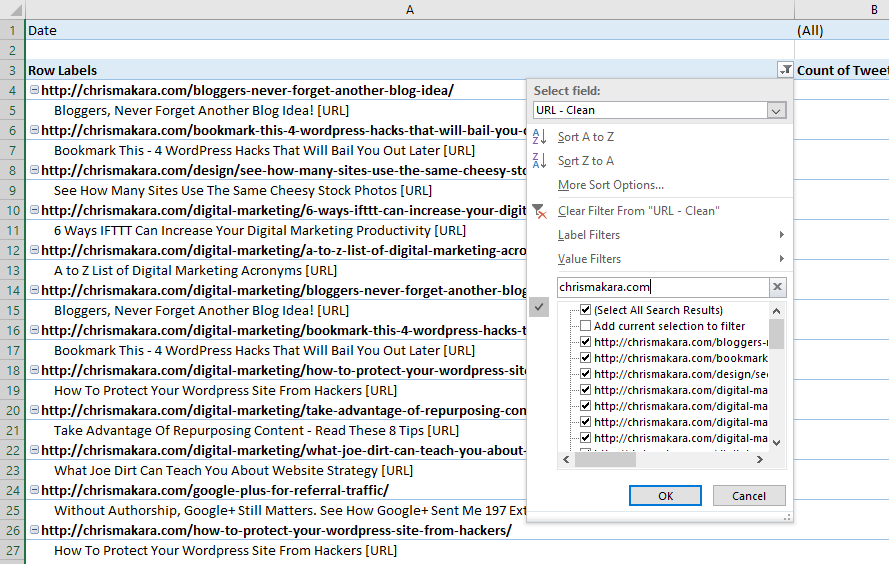The height and width of the screenshot is (564, 889).
Task: Click the Sort A to Z icon
Action: click(x=539, y=137)
